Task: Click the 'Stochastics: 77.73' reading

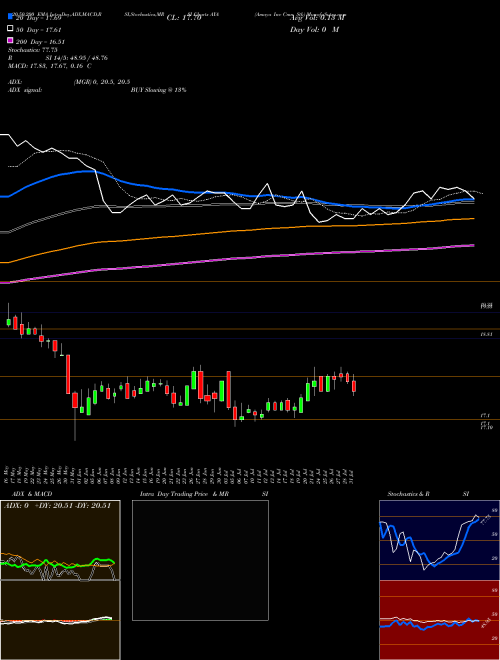Action: point(32,50)
